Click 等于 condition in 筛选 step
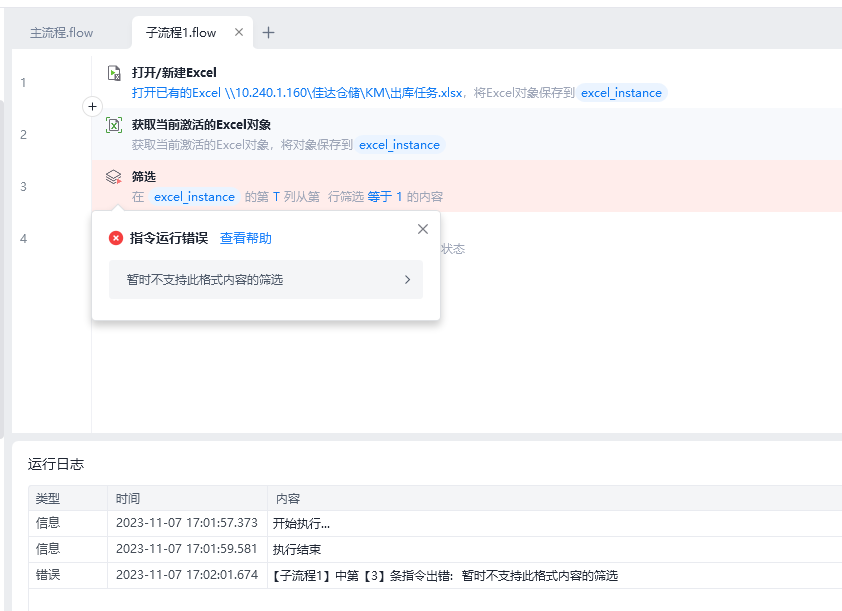This screenshot has height=611, width=842. [380, 197]
